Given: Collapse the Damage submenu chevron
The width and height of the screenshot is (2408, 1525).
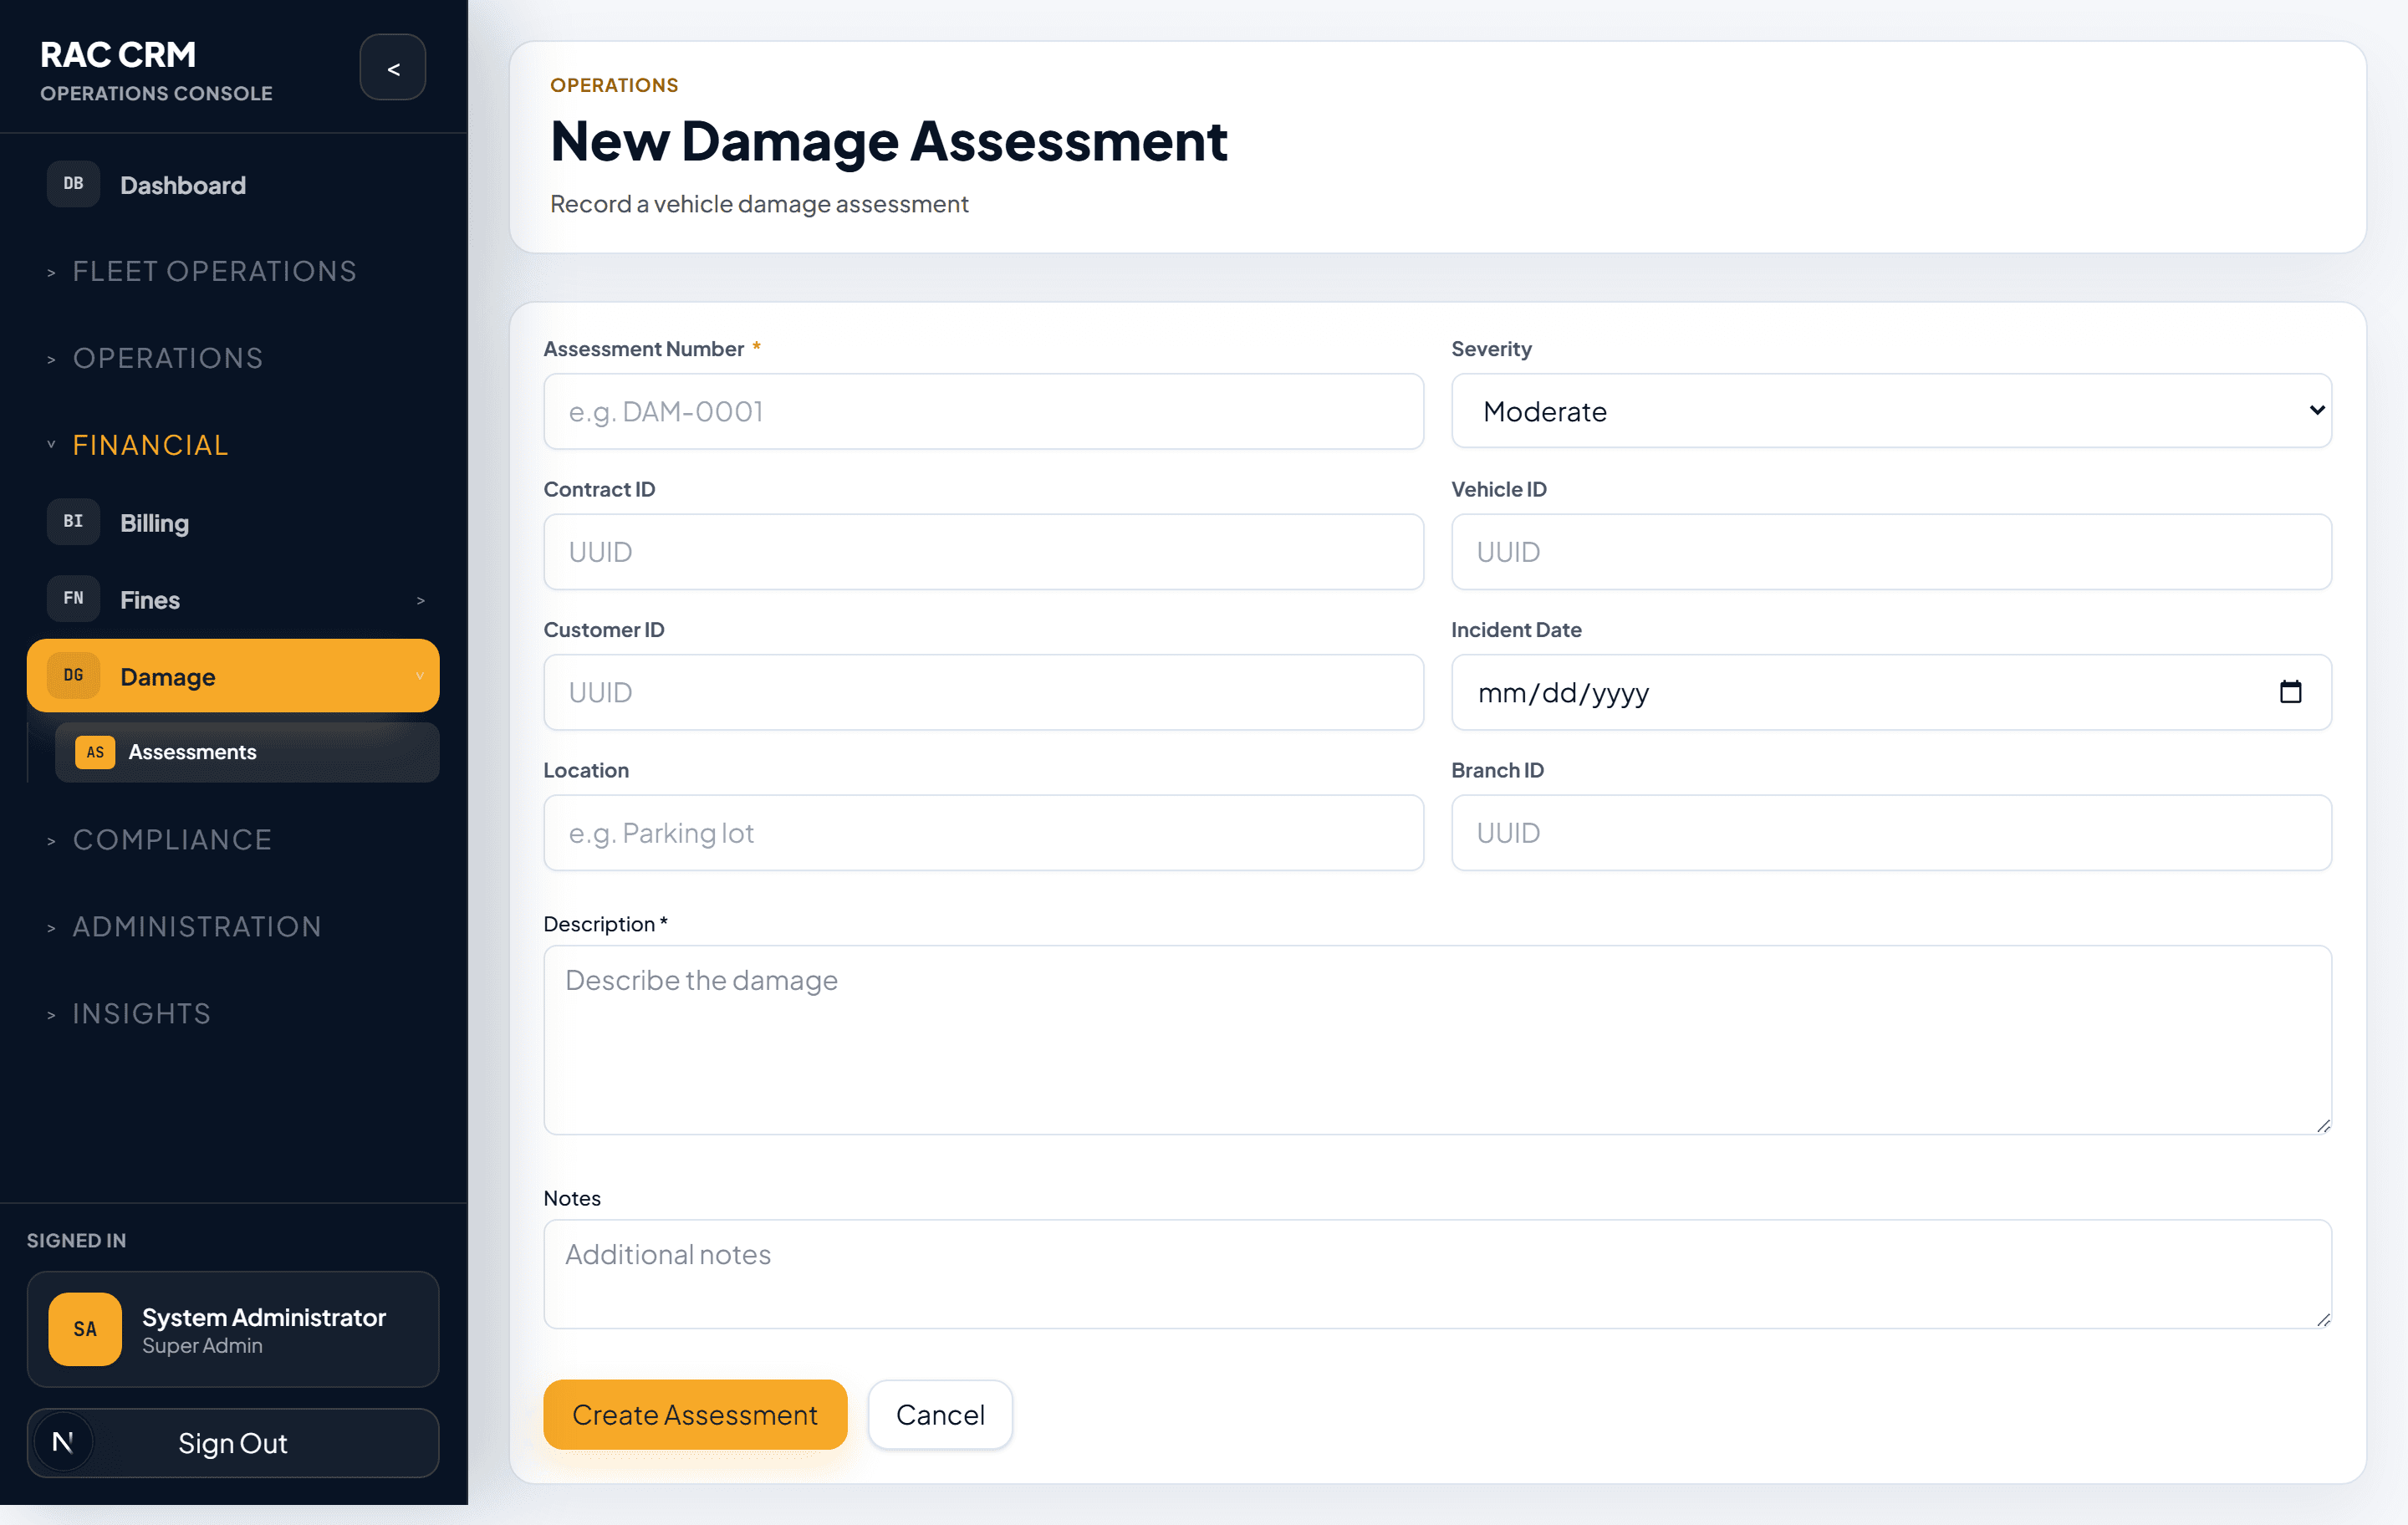Looking at the screenshot, I should [420, 677].
